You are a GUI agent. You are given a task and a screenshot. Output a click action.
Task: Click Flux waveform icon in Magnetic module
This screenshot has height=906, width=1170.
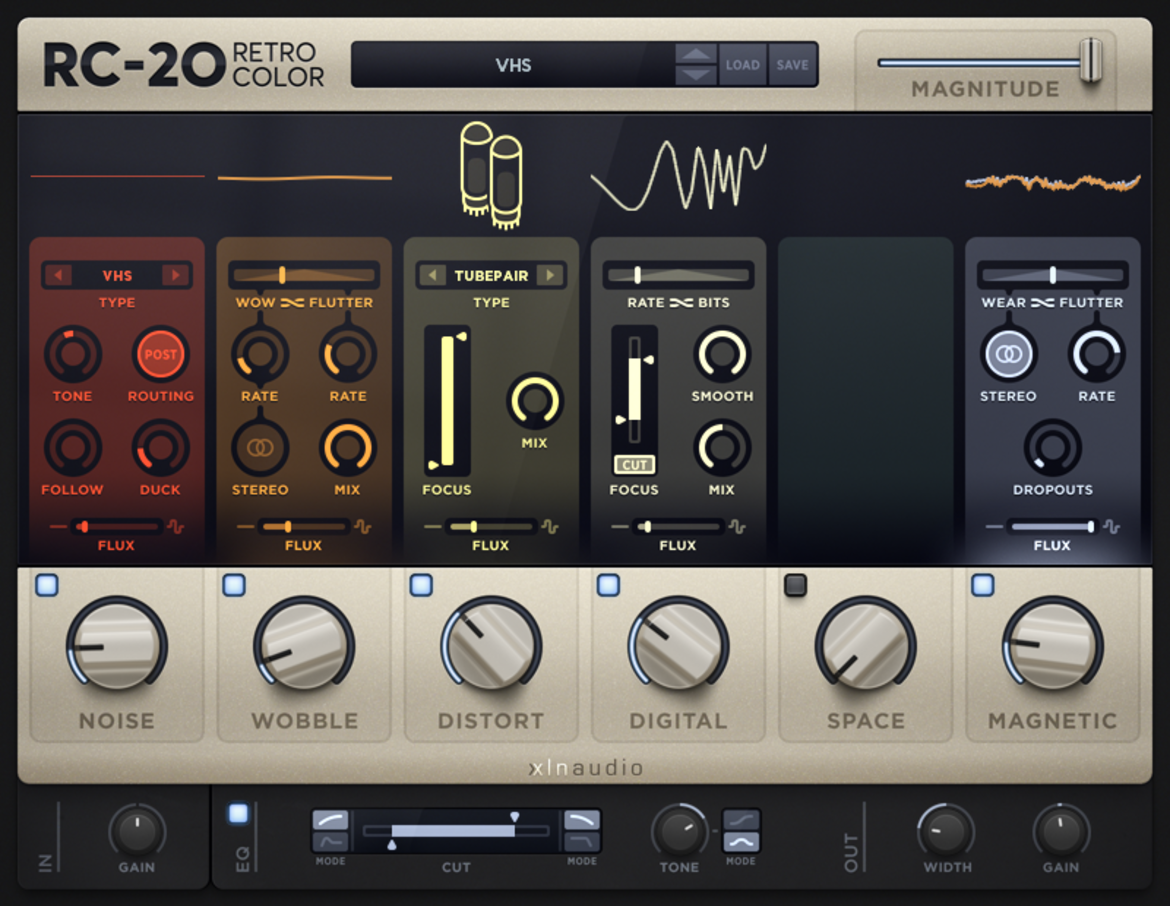[1111, 526]
